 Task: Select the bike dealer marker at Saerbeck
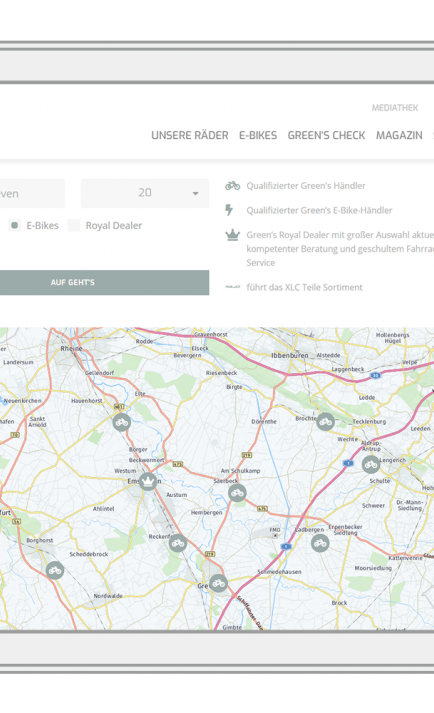click(x=237, y=492)
